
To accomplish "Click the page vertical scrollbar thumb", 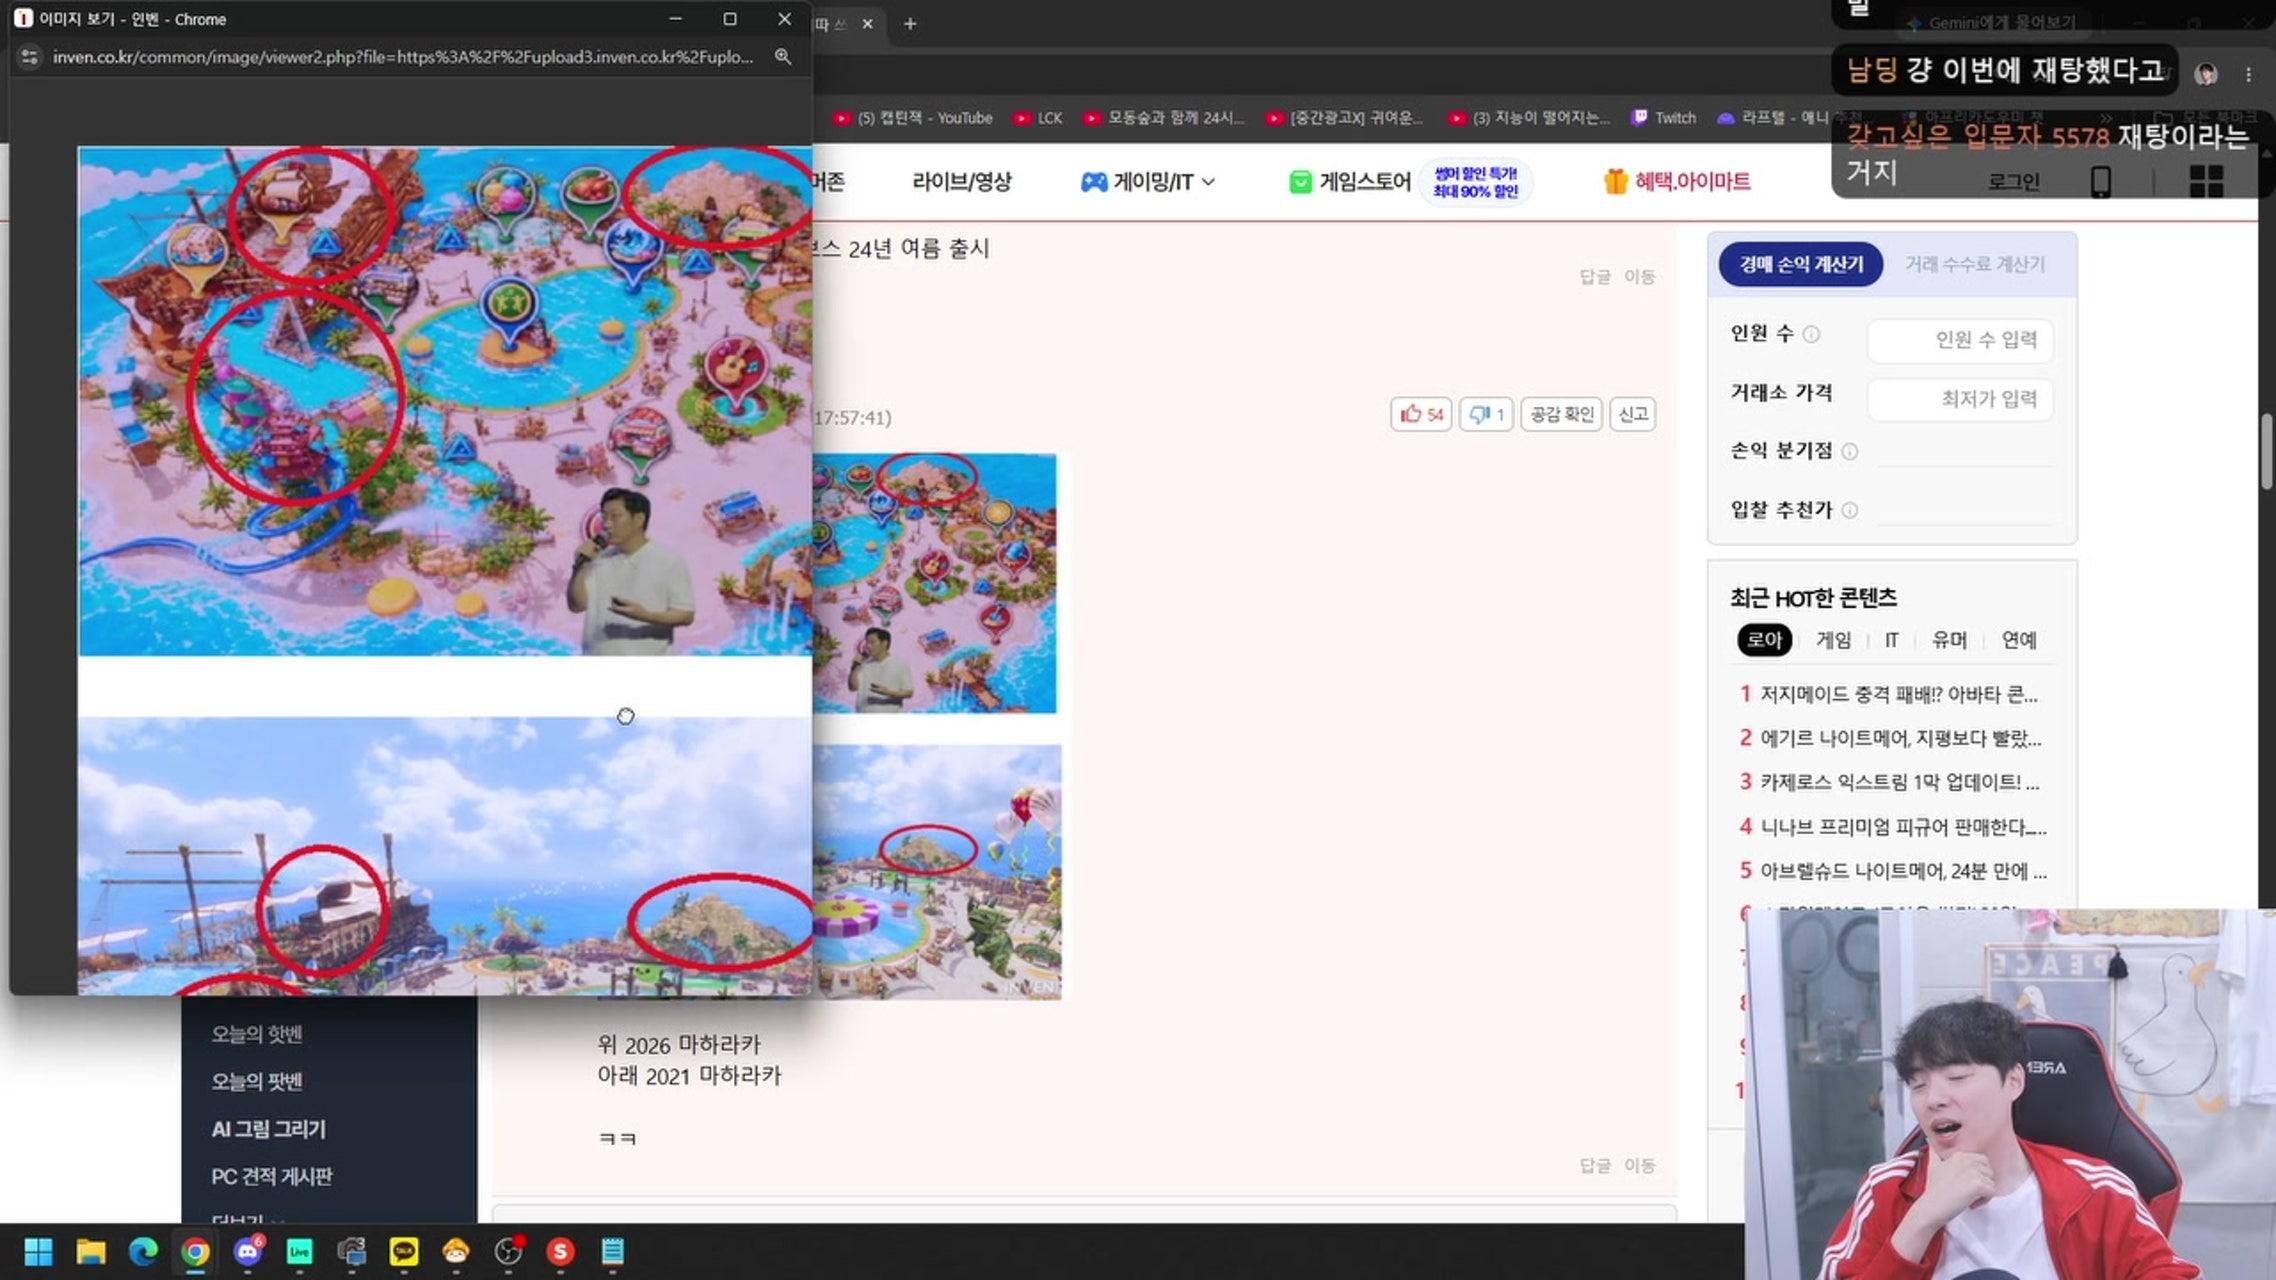I will pyautogui.click(x=2267, y=451).
